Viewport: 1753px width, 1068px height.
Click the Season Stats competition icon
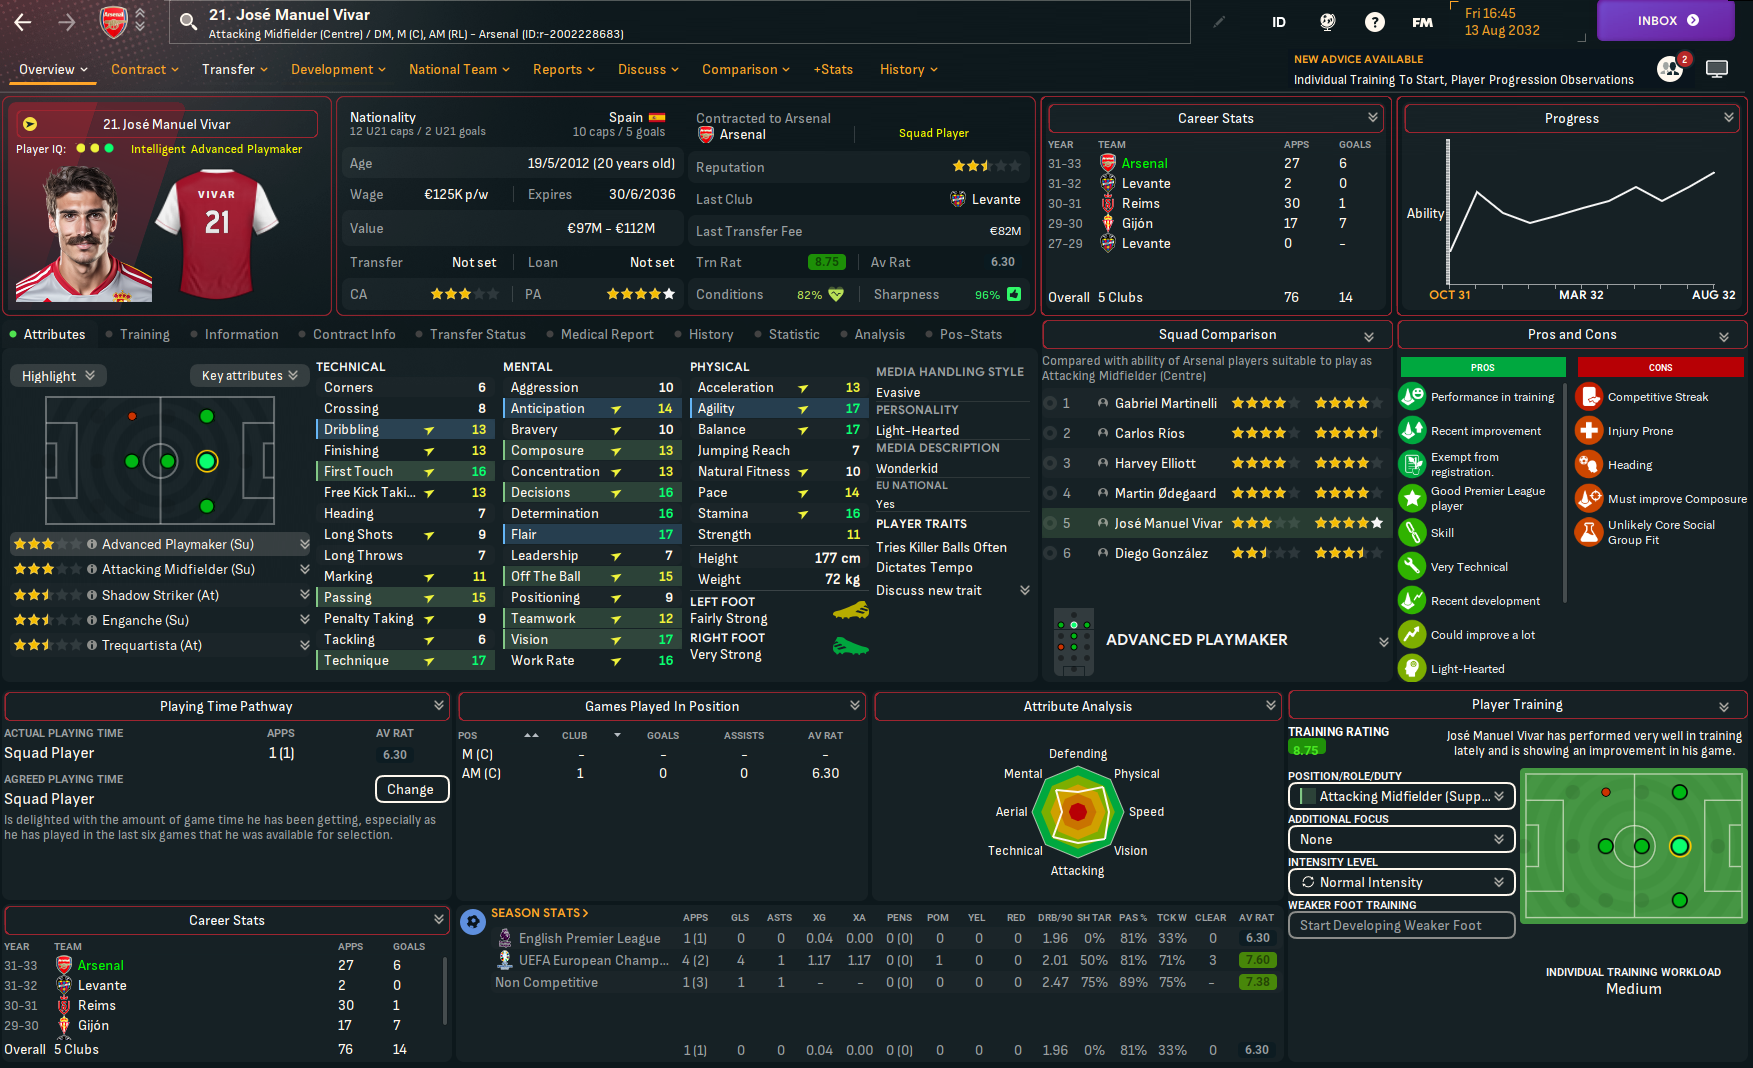pyautogui.click(x=473, y=921)
